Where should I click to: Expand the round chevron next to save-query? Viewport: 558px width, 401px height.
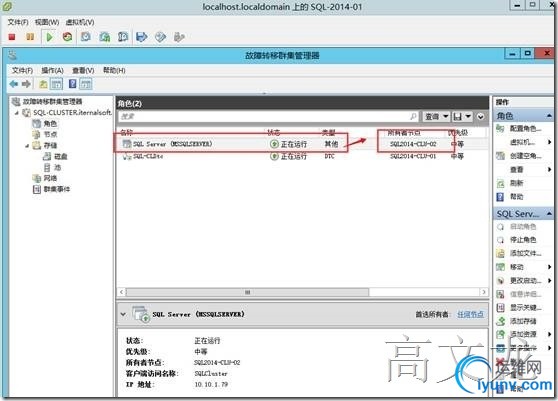(x=480, y=116)
